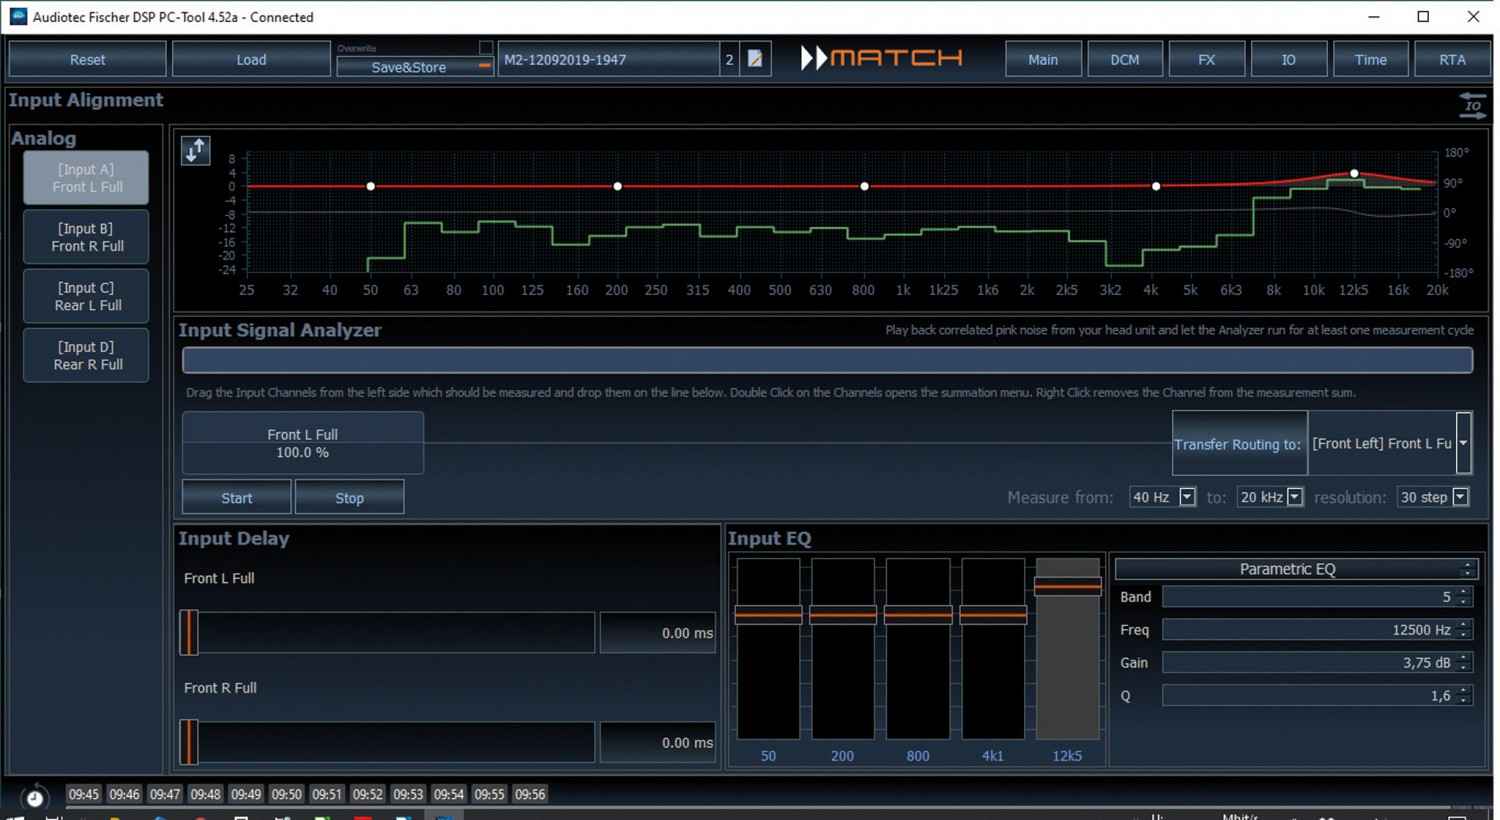Click the setup slot number 2 field
Image resolution: width=1500 pixels, height=820 pixels.
730,59
